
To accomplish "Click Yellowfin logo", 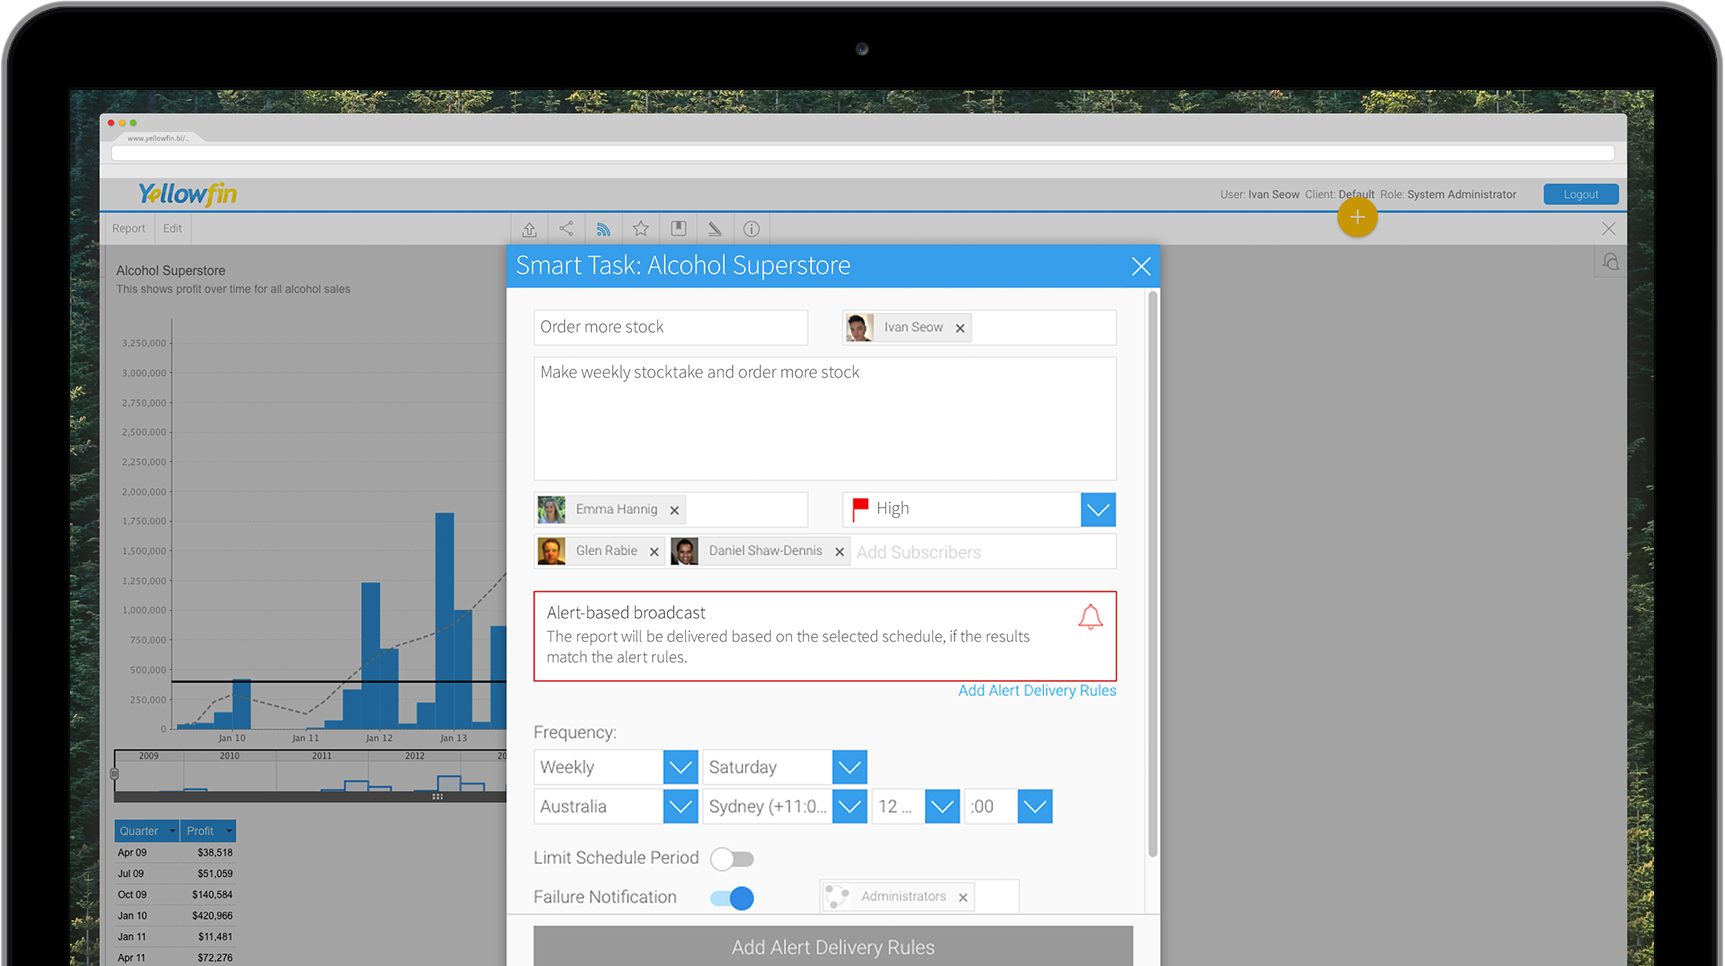I will (187, 194).
